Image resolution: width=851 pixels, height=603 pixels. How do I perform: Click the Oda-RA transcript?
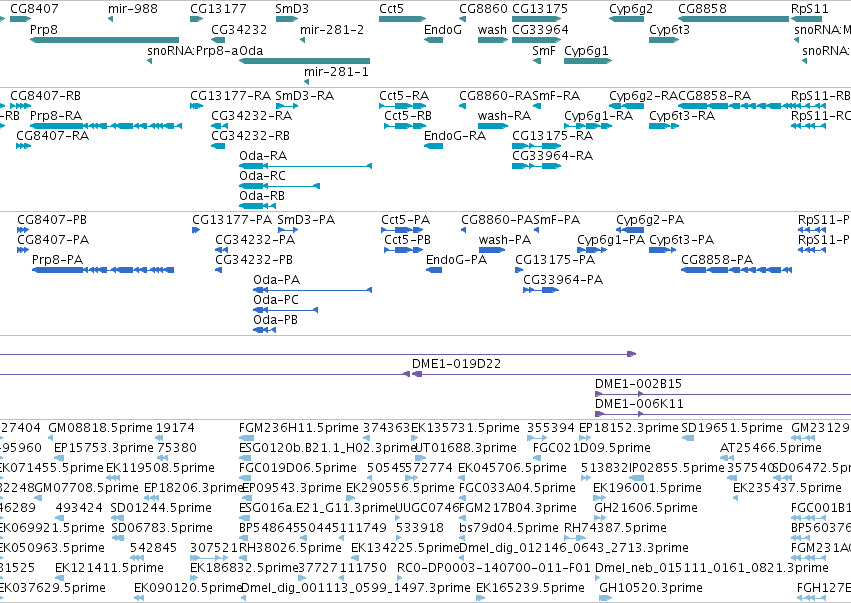coord(306,166)
